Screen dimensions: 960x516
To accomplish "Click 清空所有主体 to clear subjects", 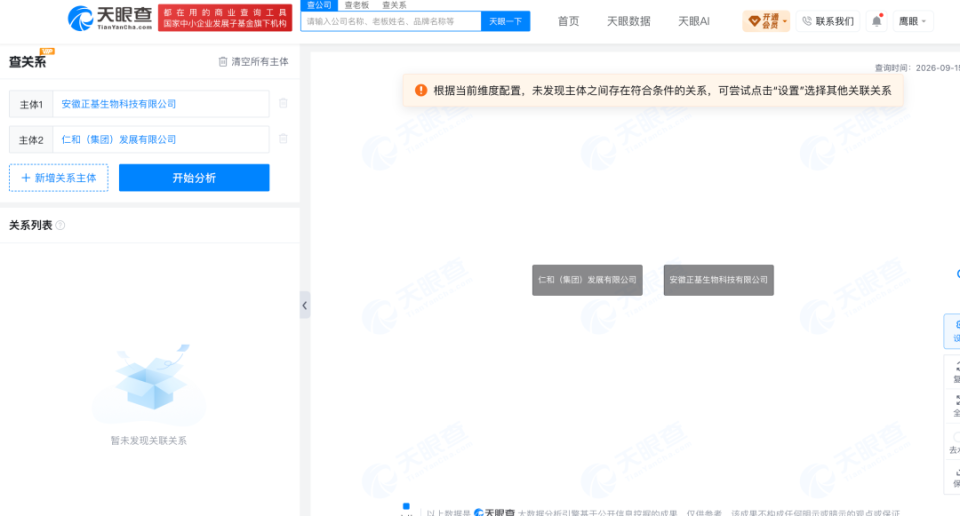I will 253,62.
